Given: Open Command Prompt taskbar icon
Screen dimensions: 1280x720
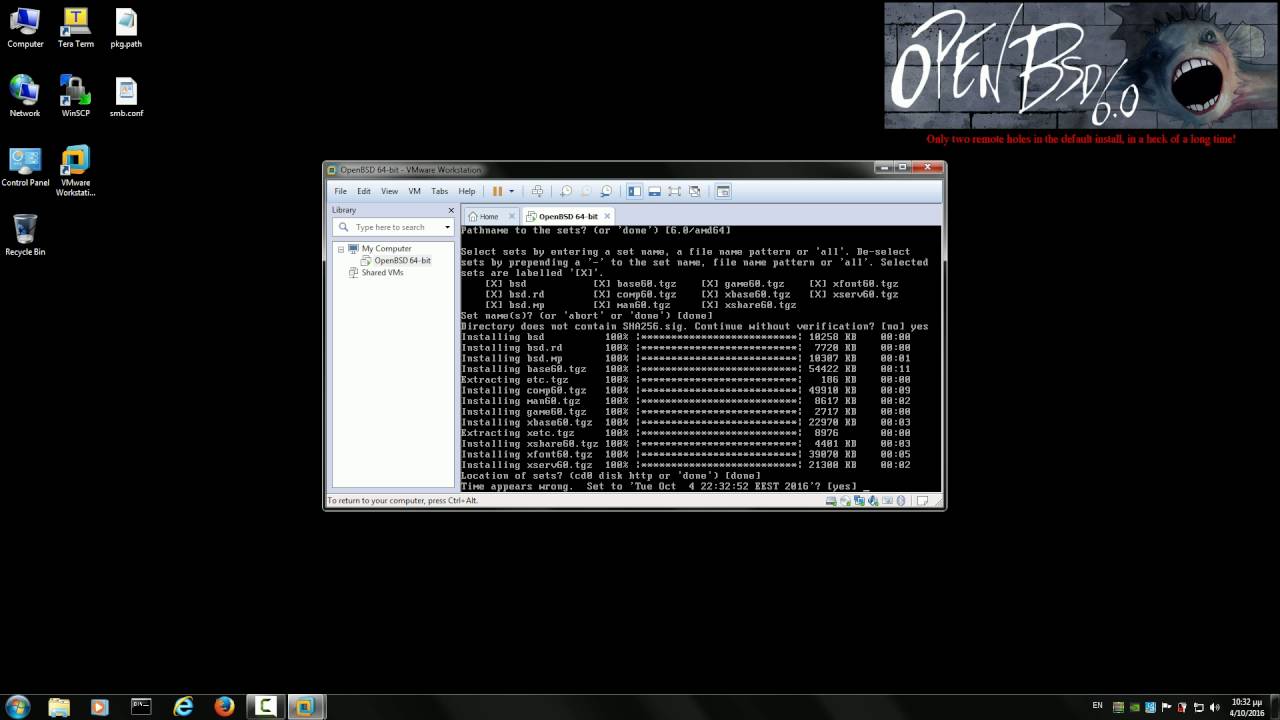Looking at the screenshot, I should (141, 707).
